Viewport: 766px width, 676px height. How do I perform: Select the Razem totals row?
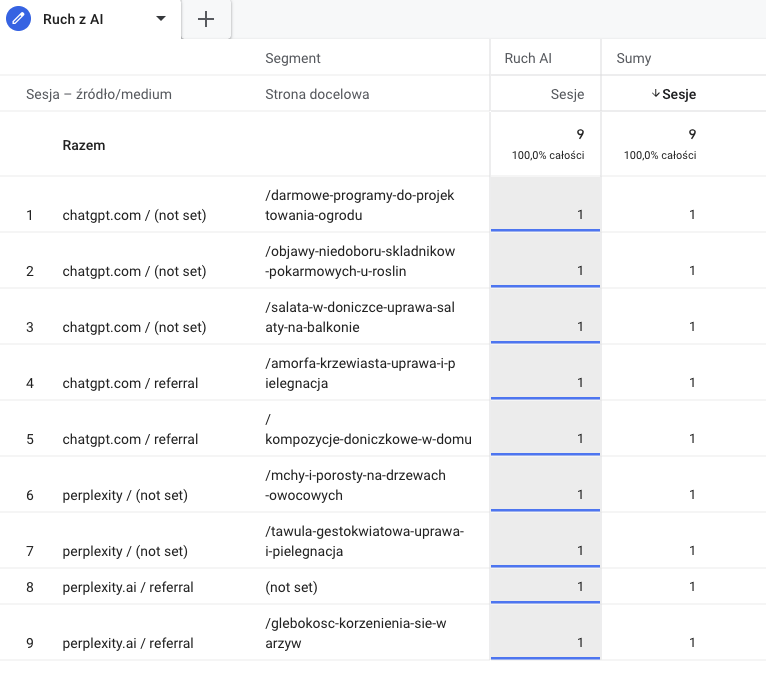[84, 145]
